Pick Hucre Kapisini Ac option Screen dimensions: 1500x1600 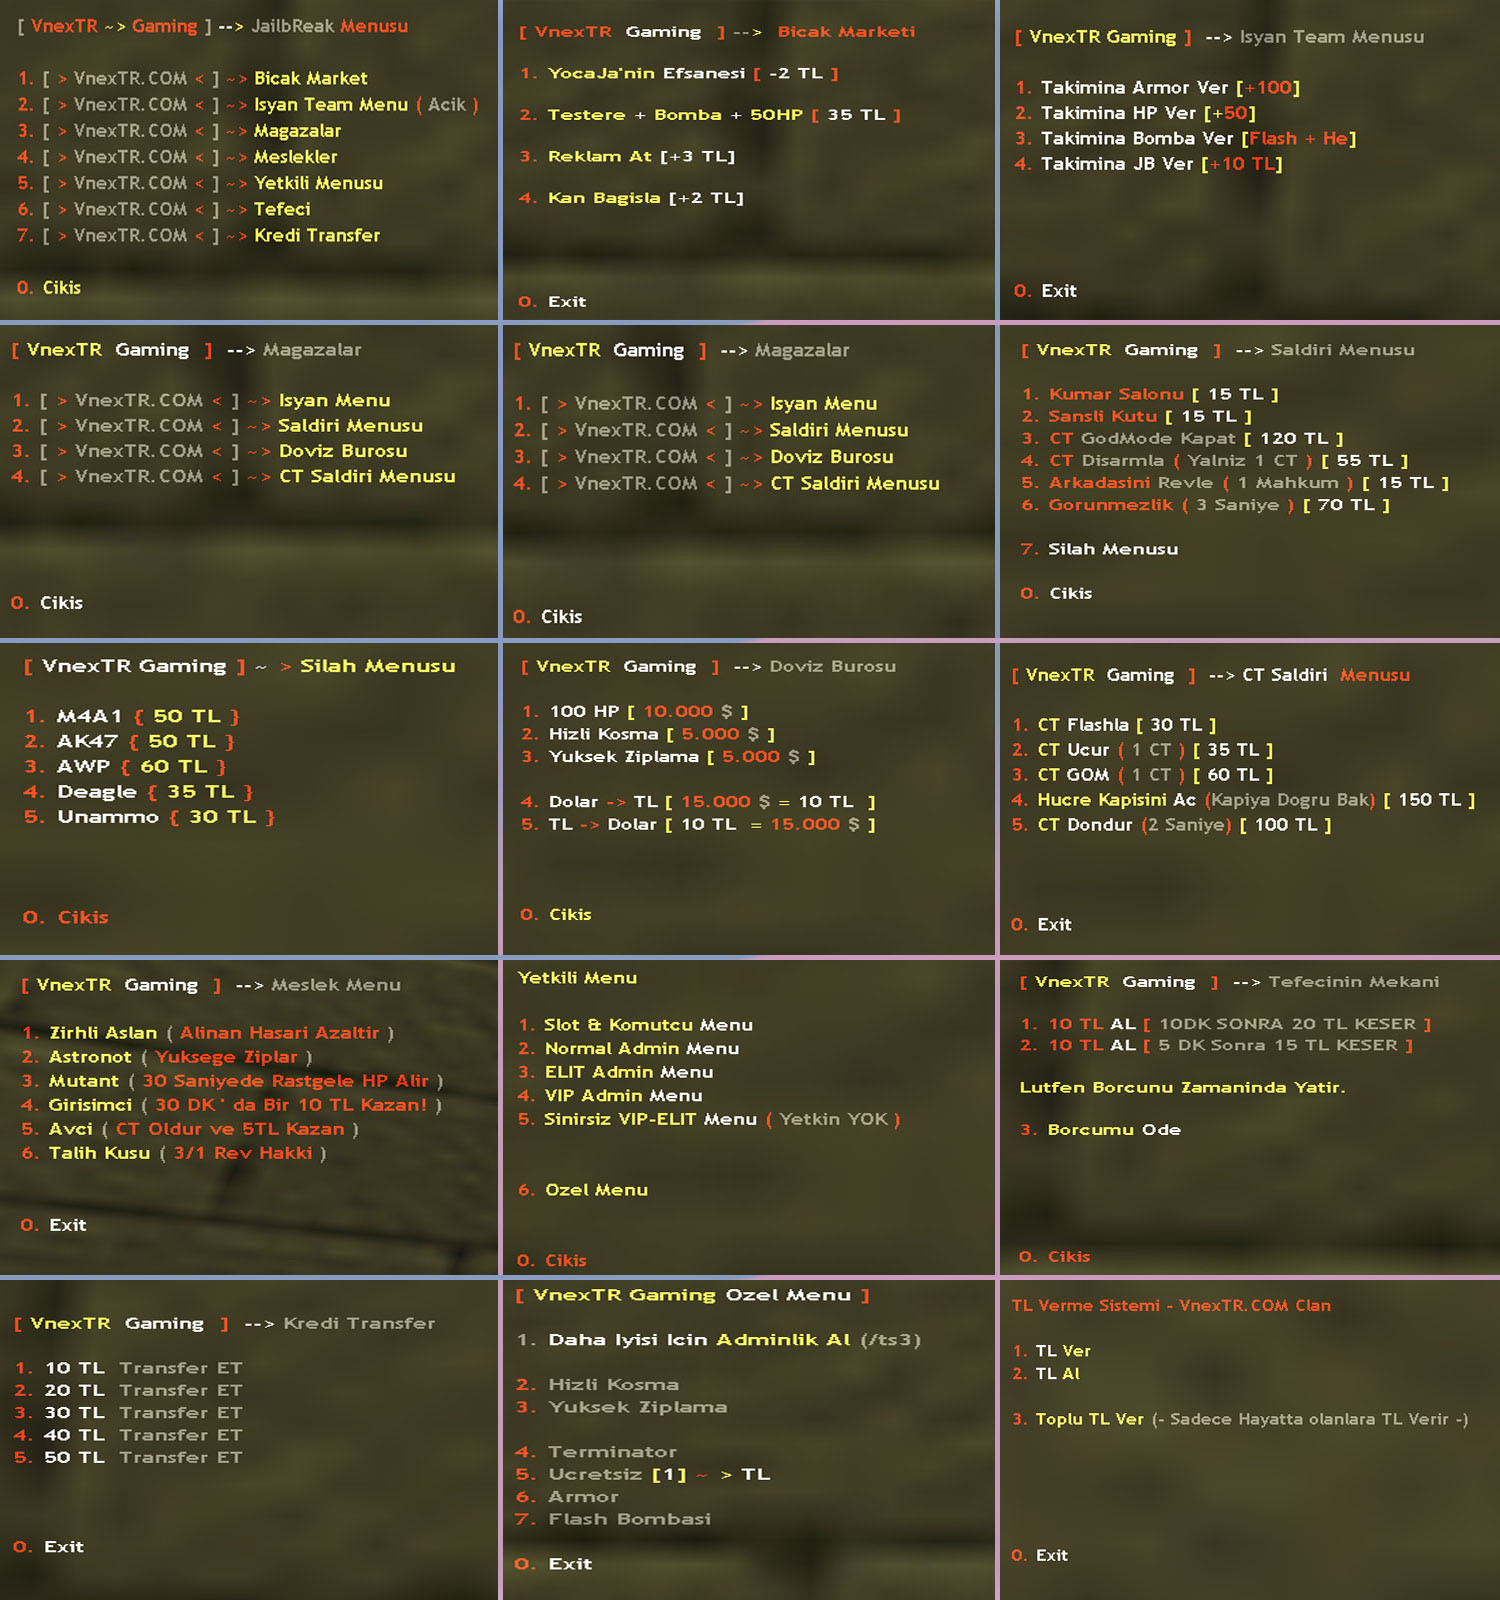pos(1244,800)
